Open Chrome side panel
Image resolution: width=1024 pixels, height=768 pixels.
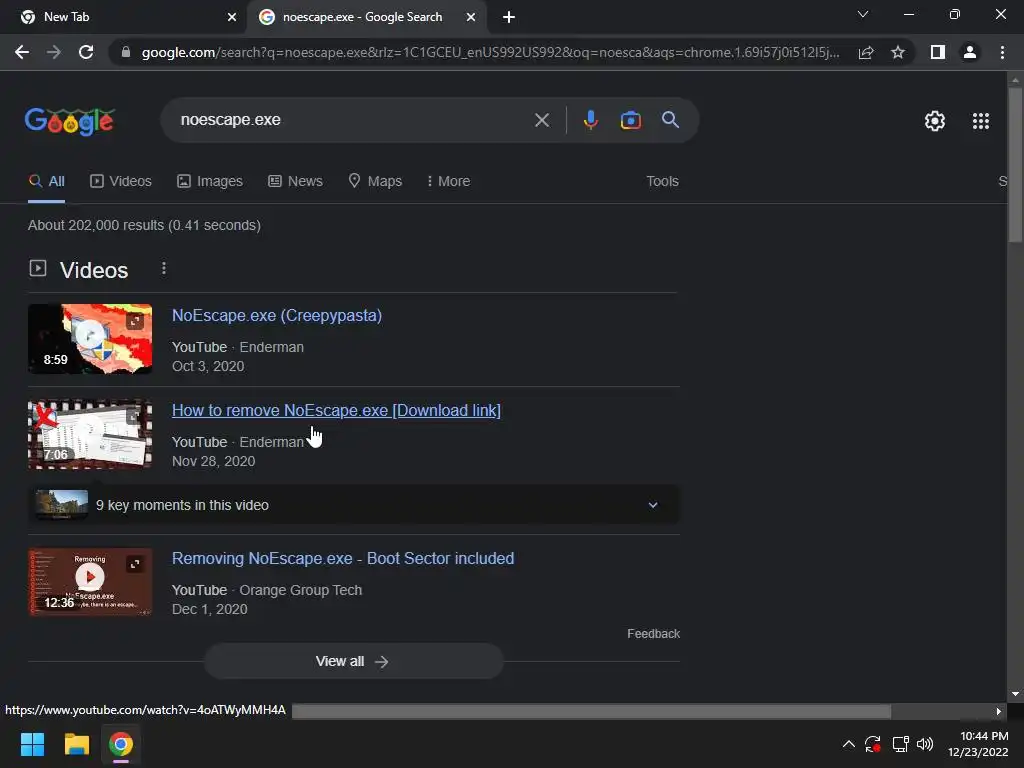coord(937,52)
